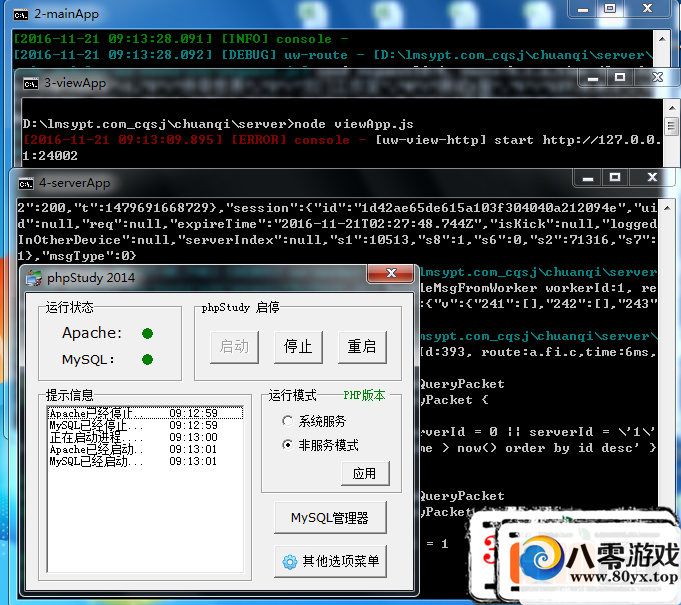Click the Apache green status indicator
681x605 pixels.
pyautogui.click(x=148, y=334)
